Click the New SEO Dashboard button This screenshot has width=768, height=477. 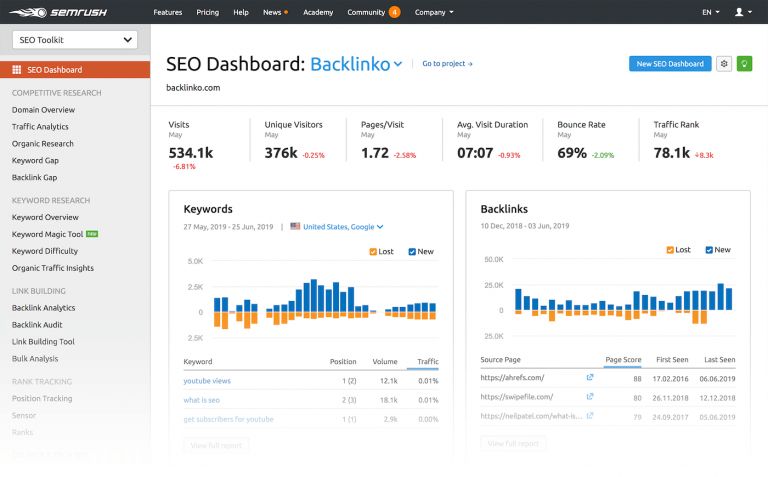[x=670, y=63]
